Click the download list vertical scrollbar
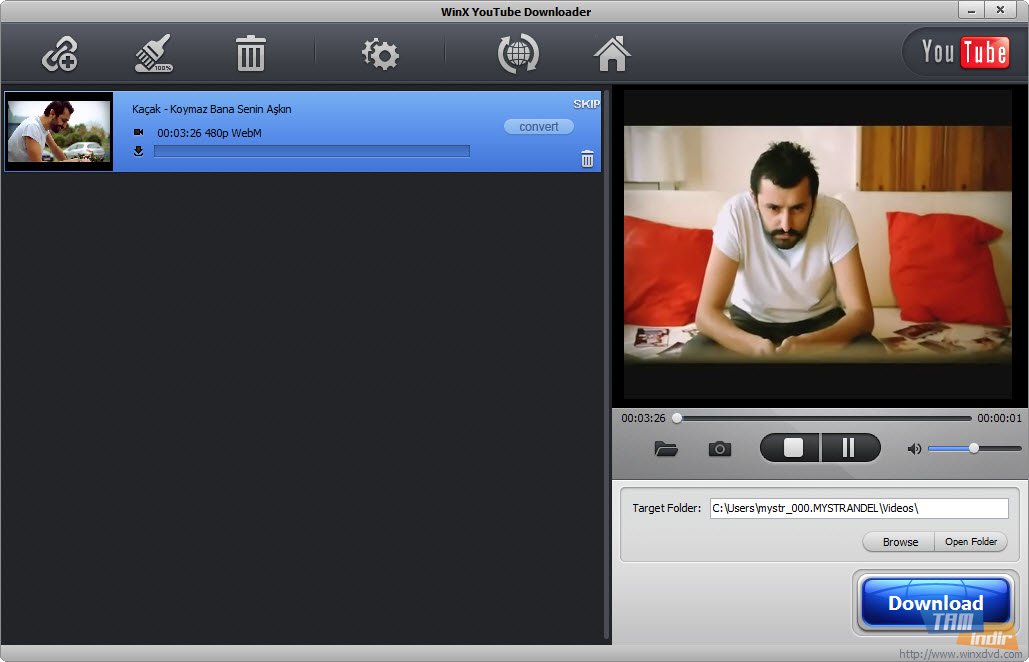Screen dimensions: 1029x662 coord(606,365)
